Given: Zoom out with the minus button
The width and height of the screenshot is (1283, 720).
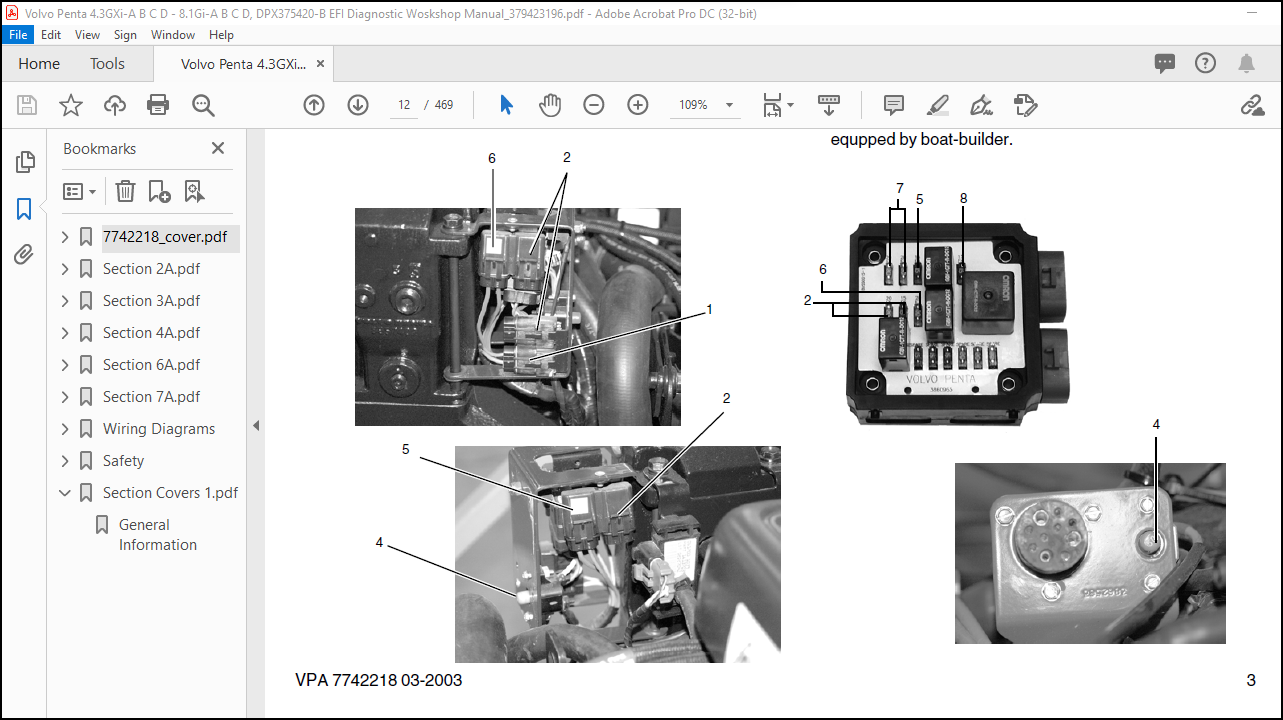Looking at the screenshot, I should click(594, 105).
